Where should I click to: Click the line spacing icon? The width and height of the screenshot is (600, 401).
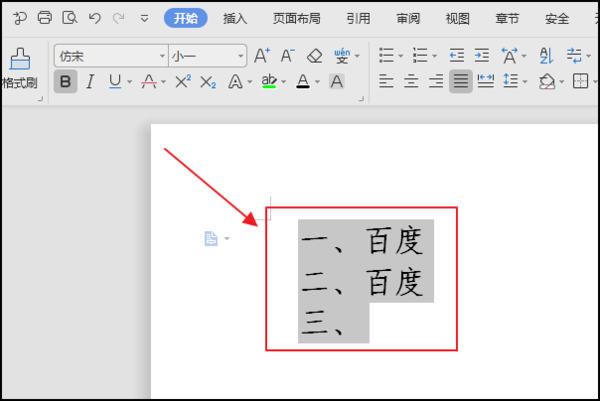coord(510,82)
